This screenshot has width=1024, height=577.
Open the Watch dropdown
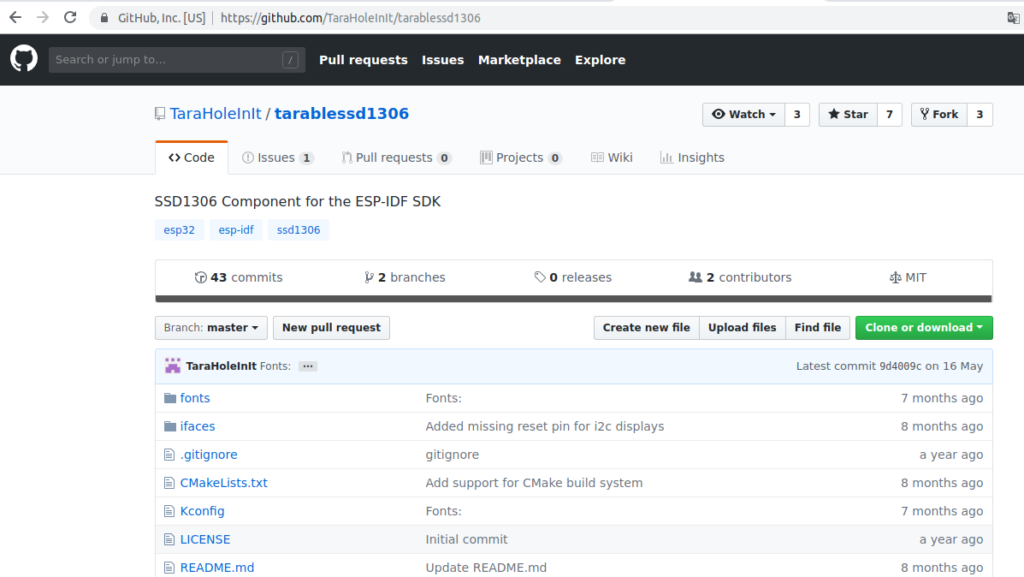[743, 114]
